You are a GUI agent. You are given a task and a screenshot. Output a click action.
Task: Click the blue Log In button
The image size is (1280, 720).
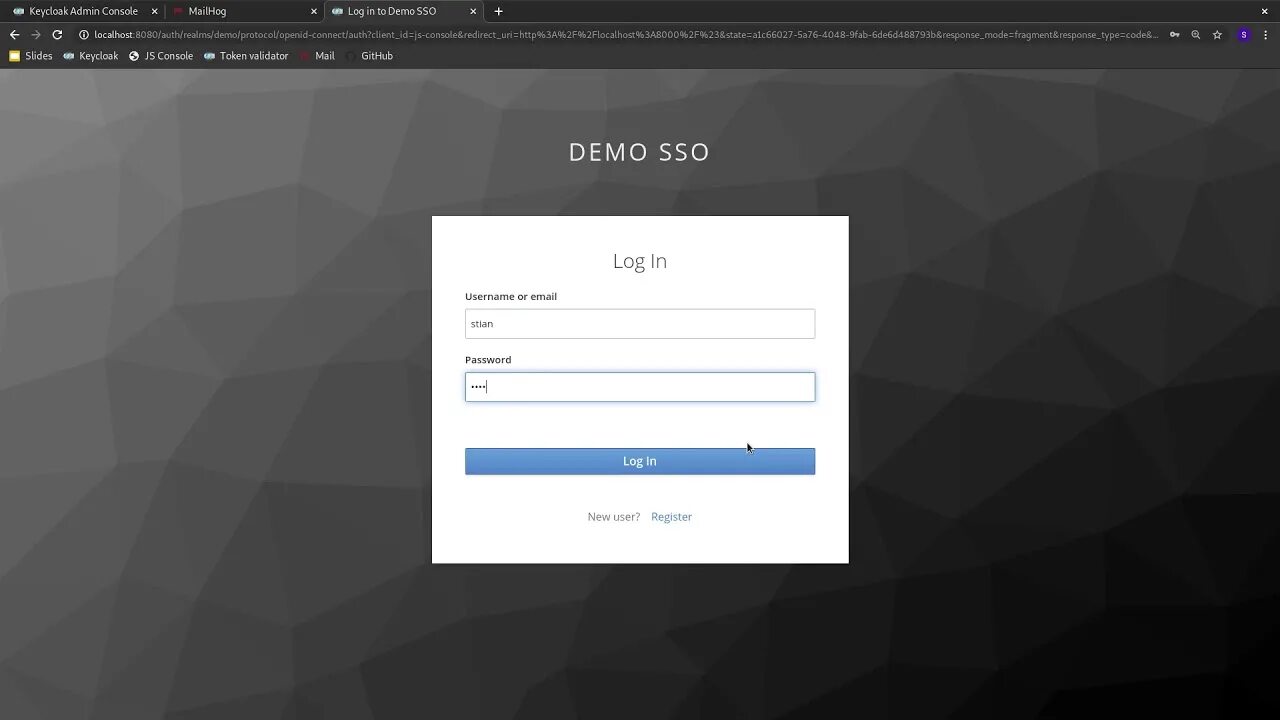coord(640,461)
